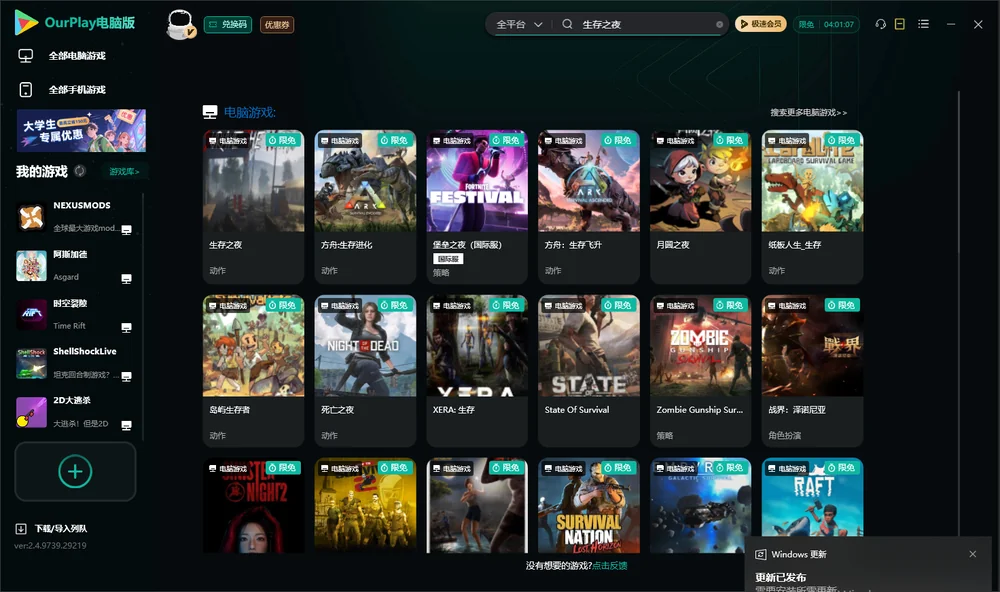Open 阿斯加德 Asgard game icon

pyautogui.click(x=31, y=266)
